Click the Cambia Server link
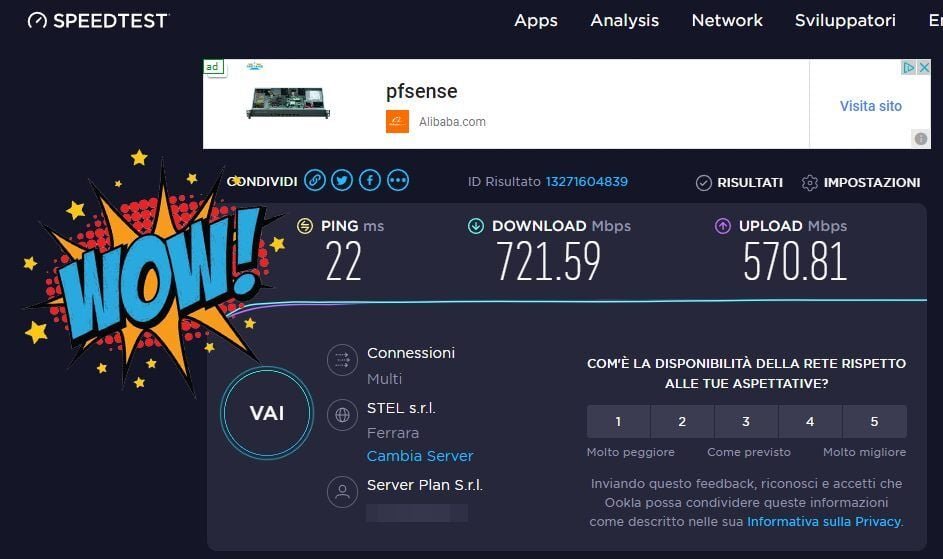Image resolution: width=943 pixels, height=559 pixels. click(x=420, y=456)
